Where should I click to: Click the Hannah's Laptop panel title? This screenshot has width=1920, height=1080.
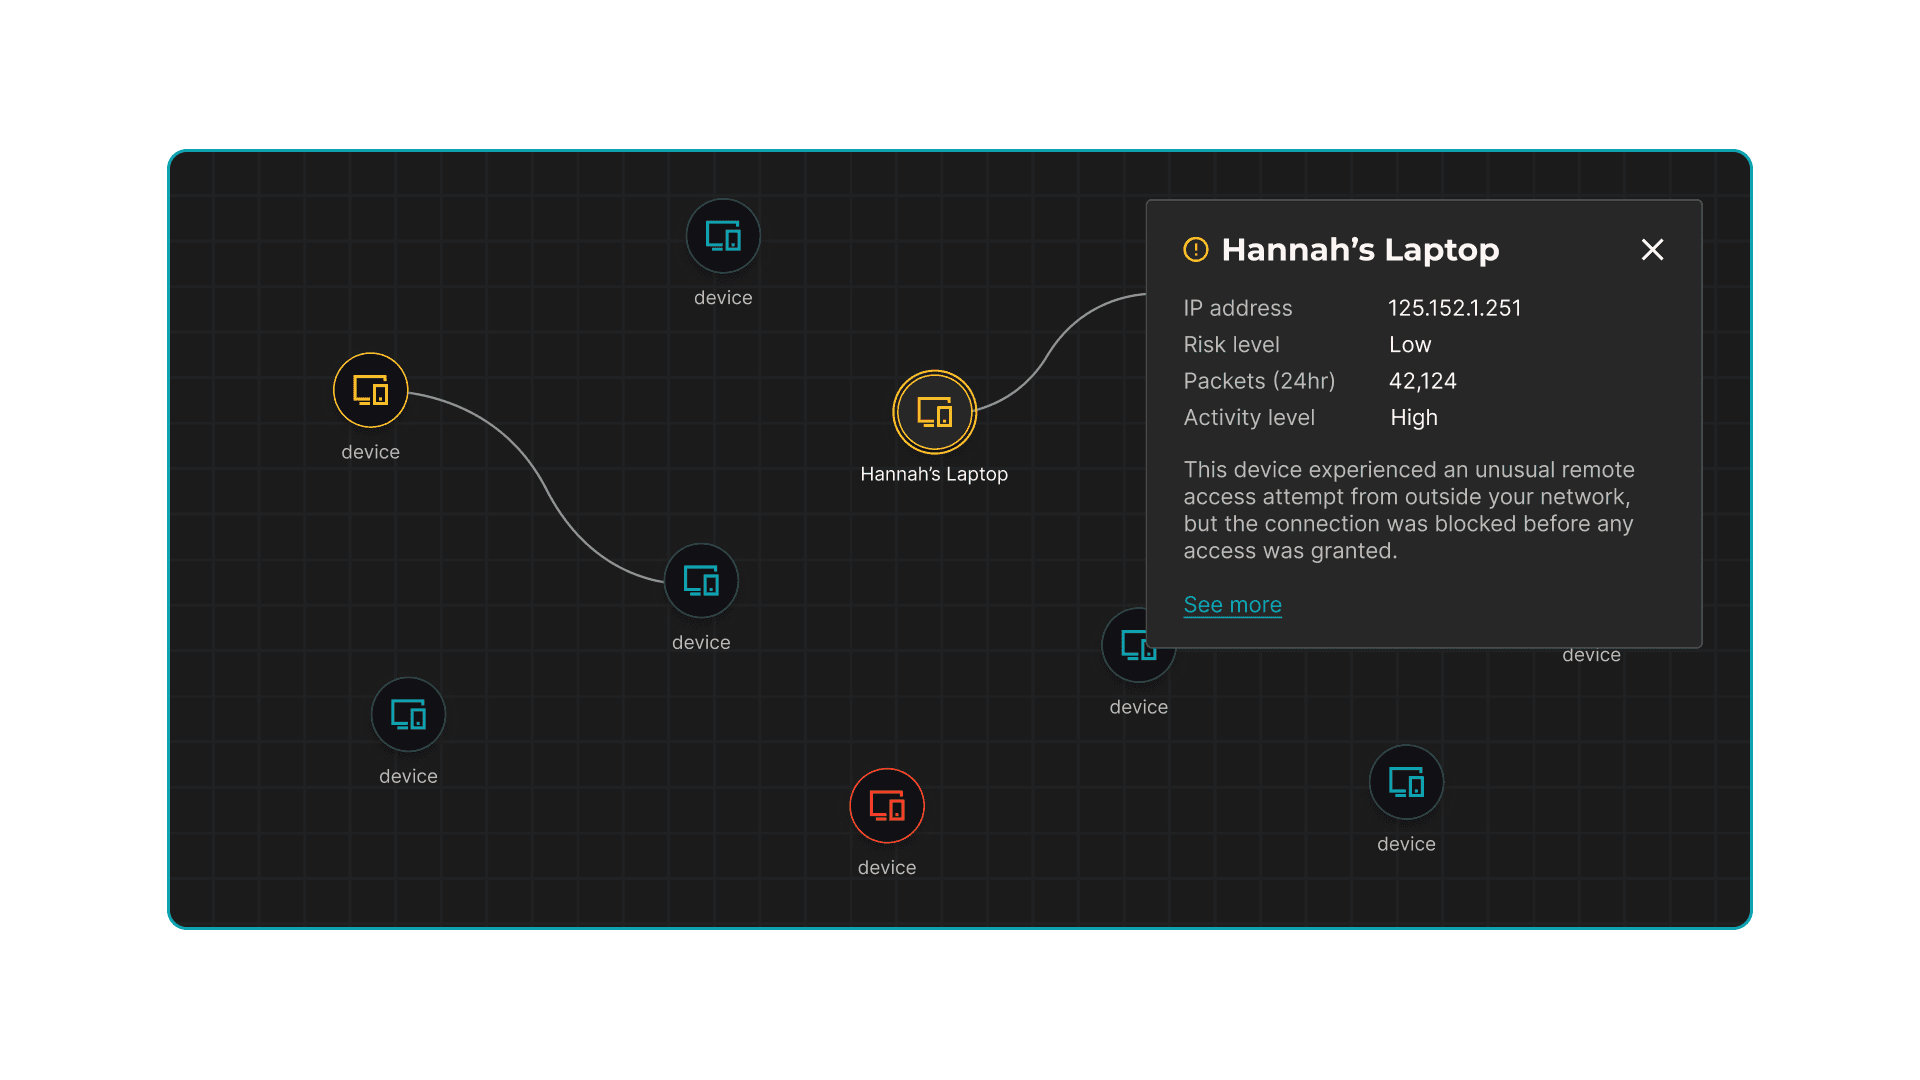(1360, 249)
